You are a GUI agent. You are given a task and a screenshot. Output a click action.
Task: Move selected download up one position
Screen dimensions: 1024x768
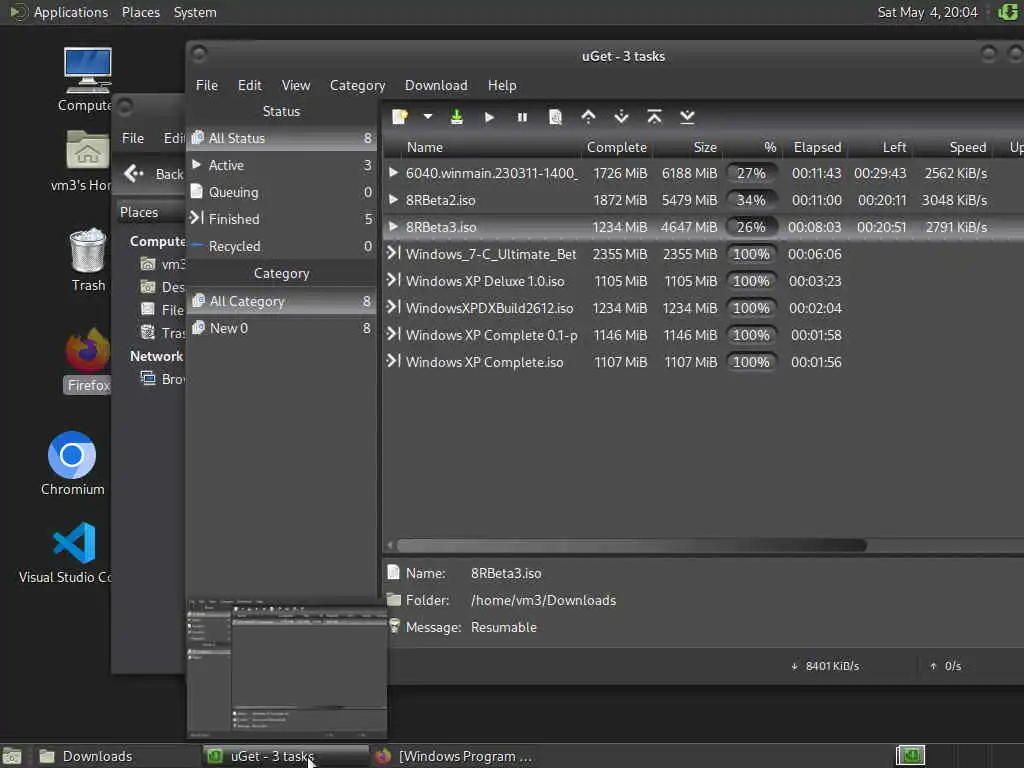(x=588, y=117)
